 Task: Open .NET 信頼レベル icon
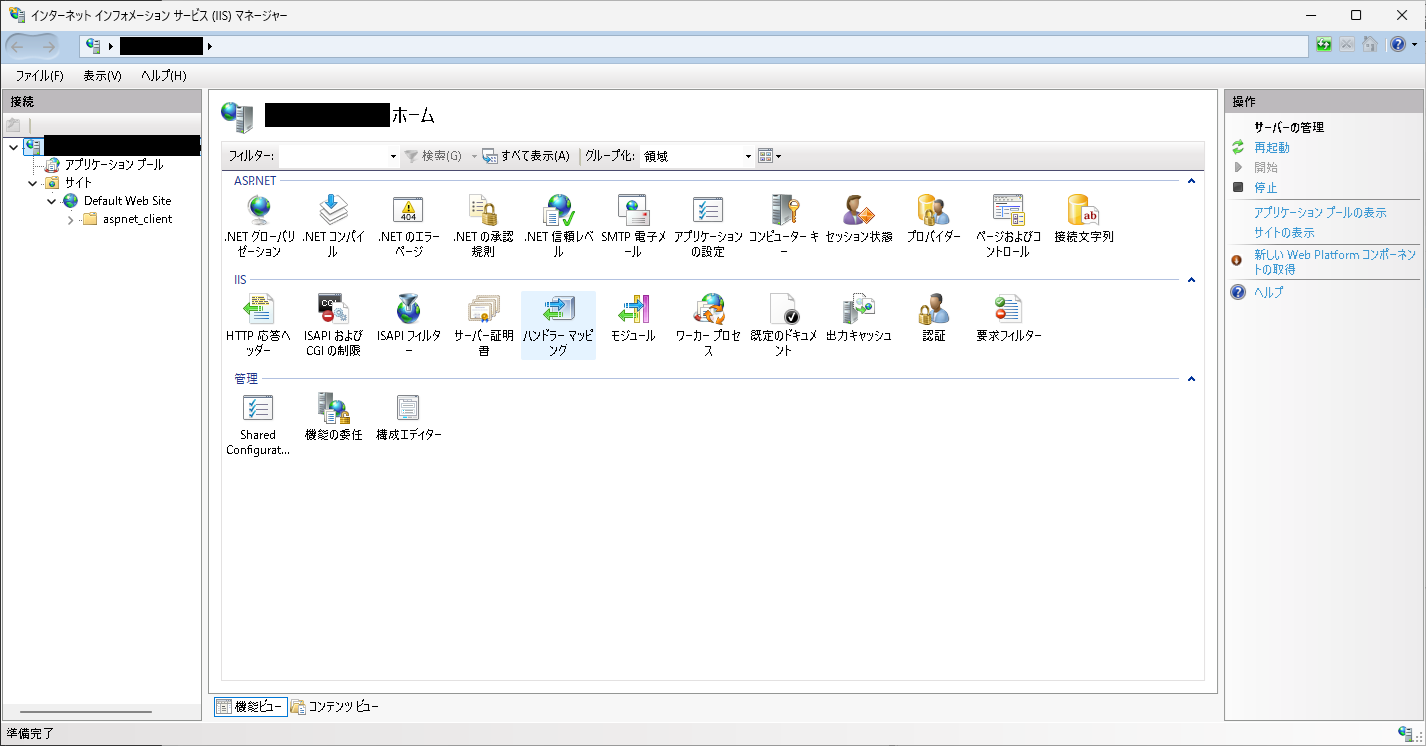(x=558, y=226)
